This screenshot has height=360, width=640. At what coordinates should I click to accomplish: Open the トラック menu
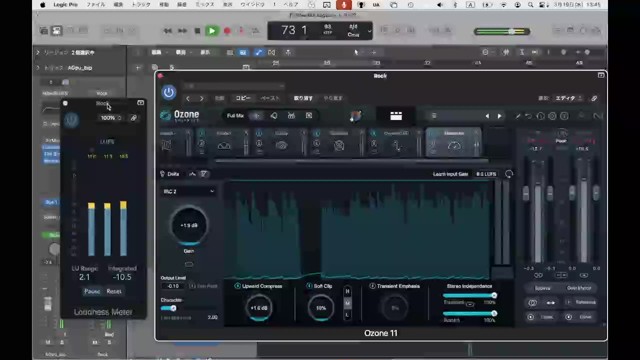coord(141,5)
